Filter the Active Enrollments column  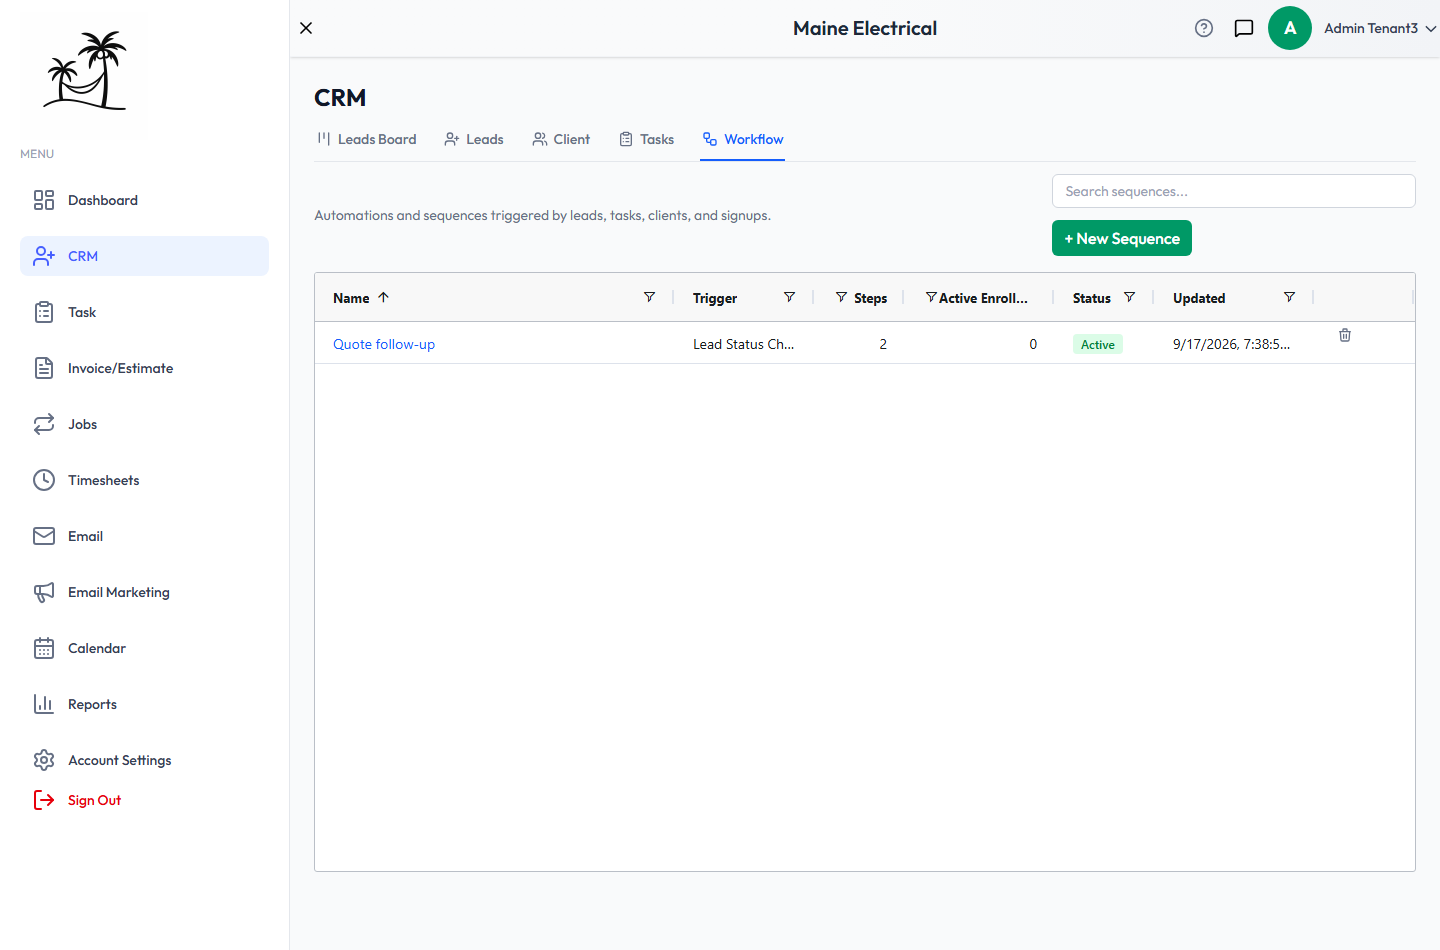[x=931, y=297]
